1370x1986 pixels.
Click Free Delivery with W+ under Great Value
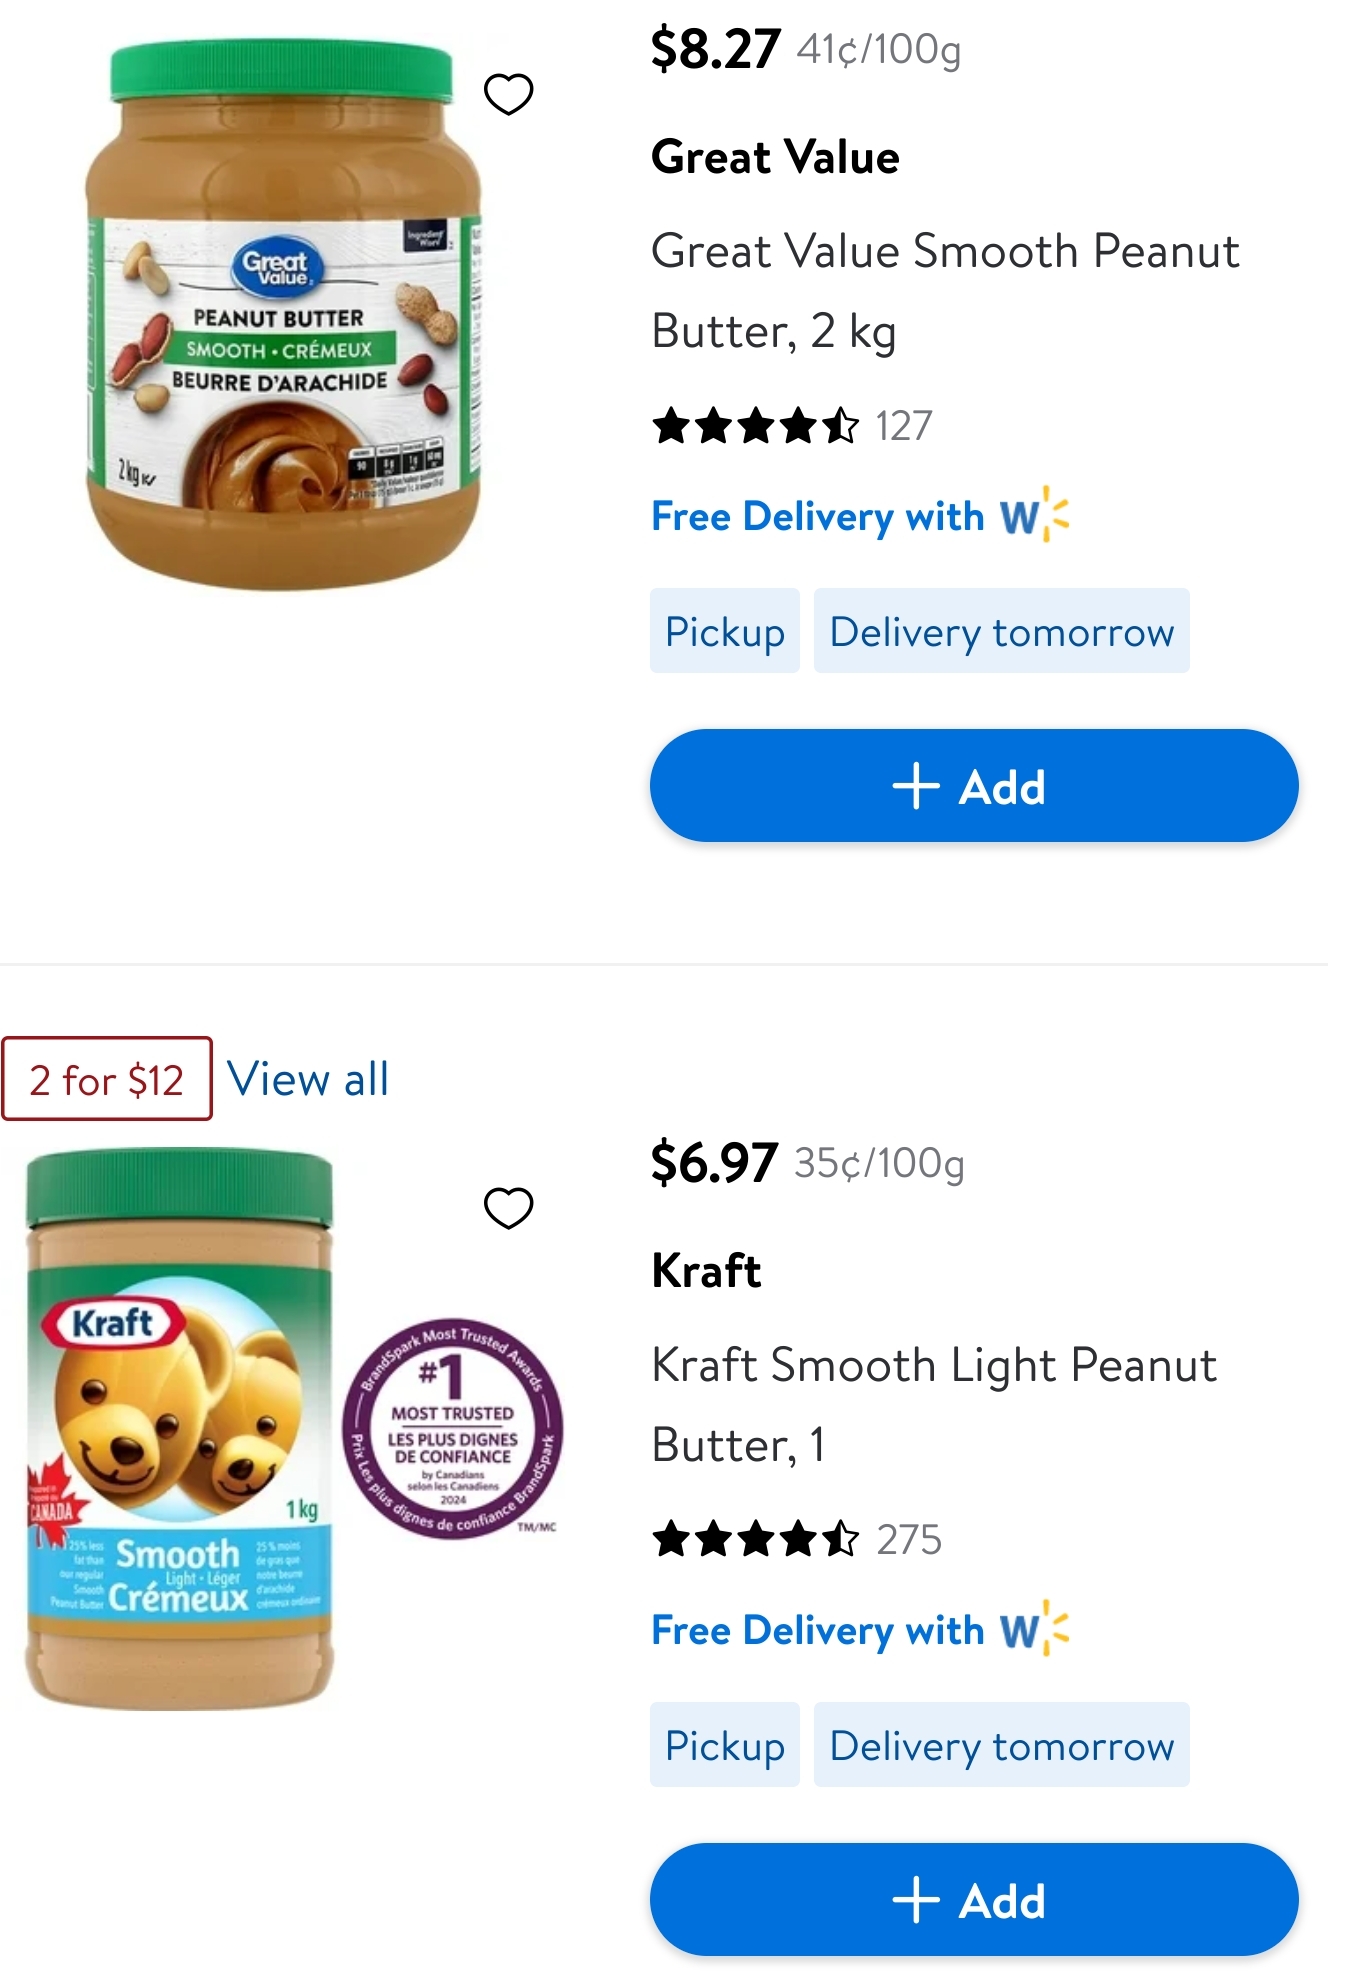860,517
